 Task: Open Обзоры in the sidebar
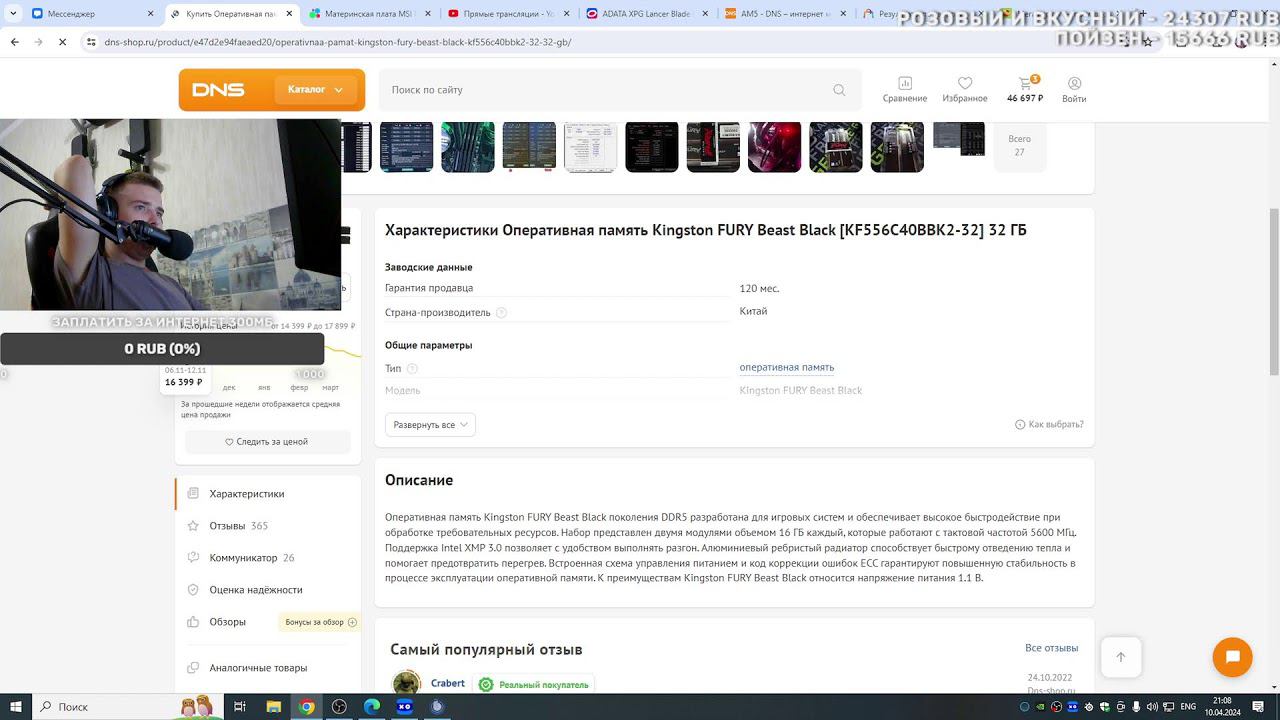(x=227, y=622)
